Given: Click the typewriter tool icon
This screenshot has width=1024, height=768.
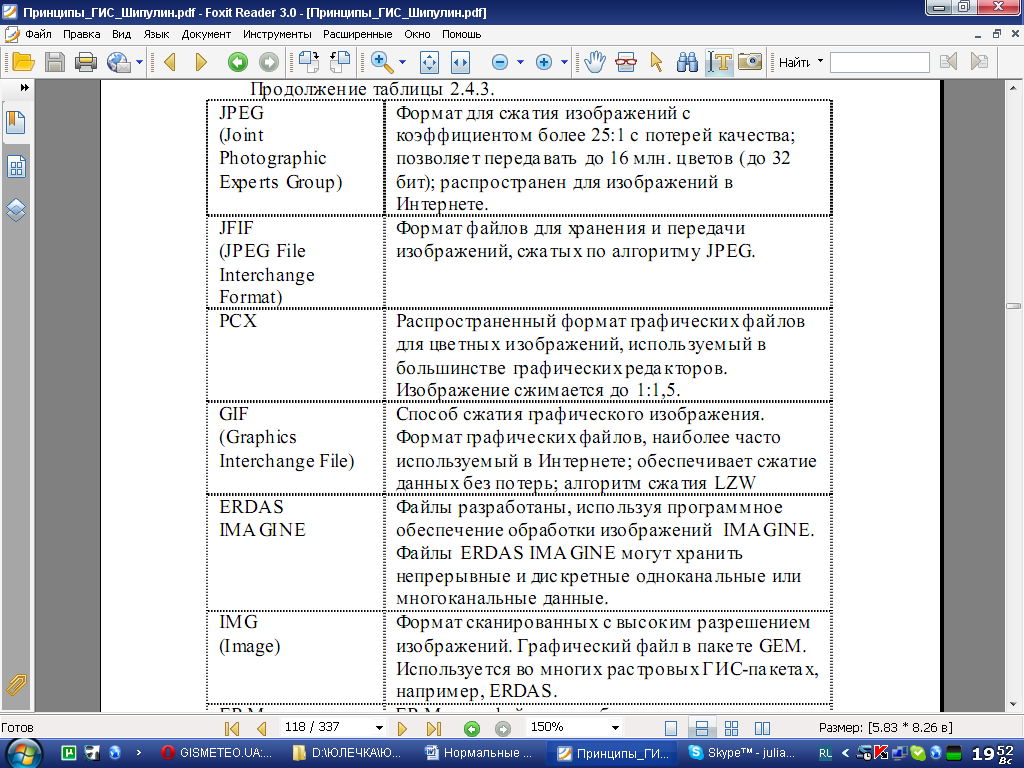Looking at the screenshot, I should click(626, 62).
